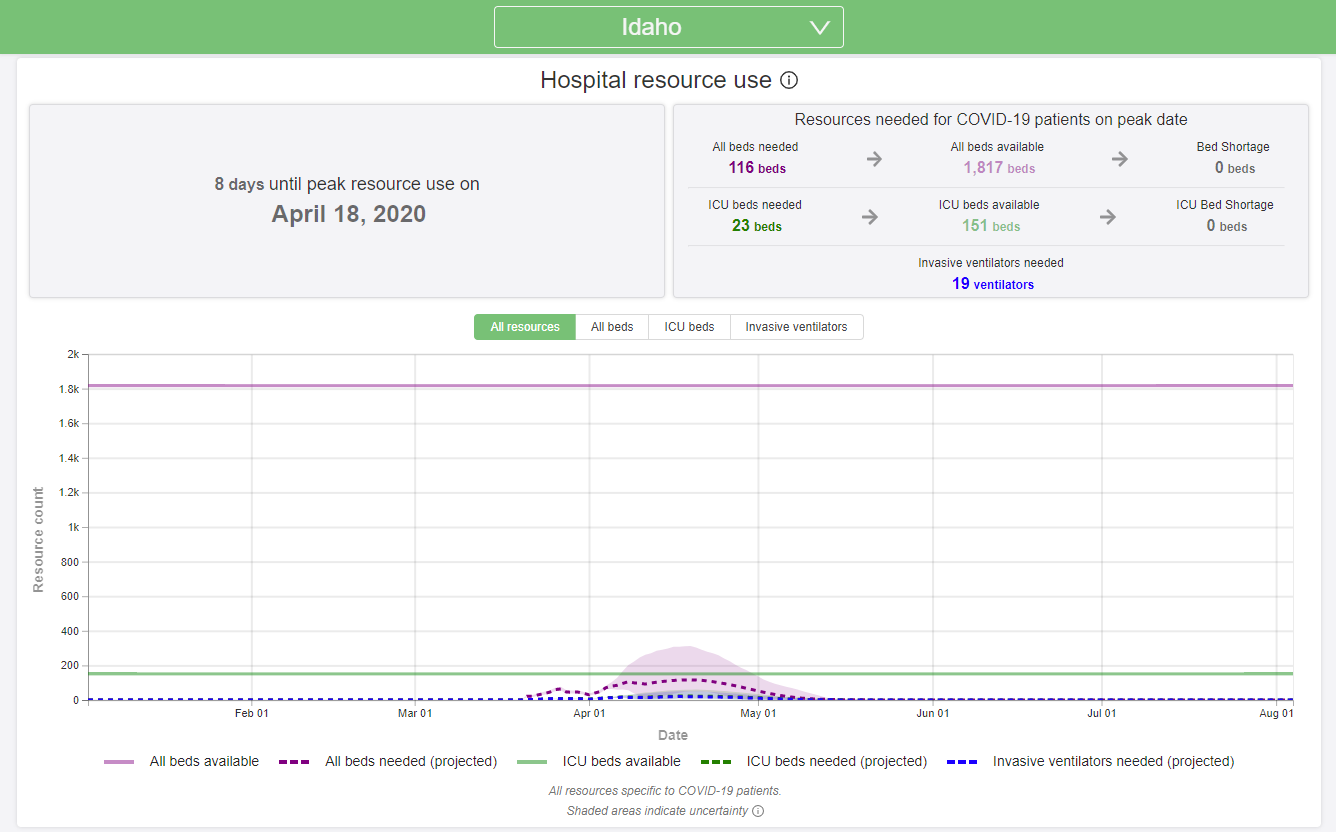Click arrow between All beds needed and available

(x=874, y=159)
